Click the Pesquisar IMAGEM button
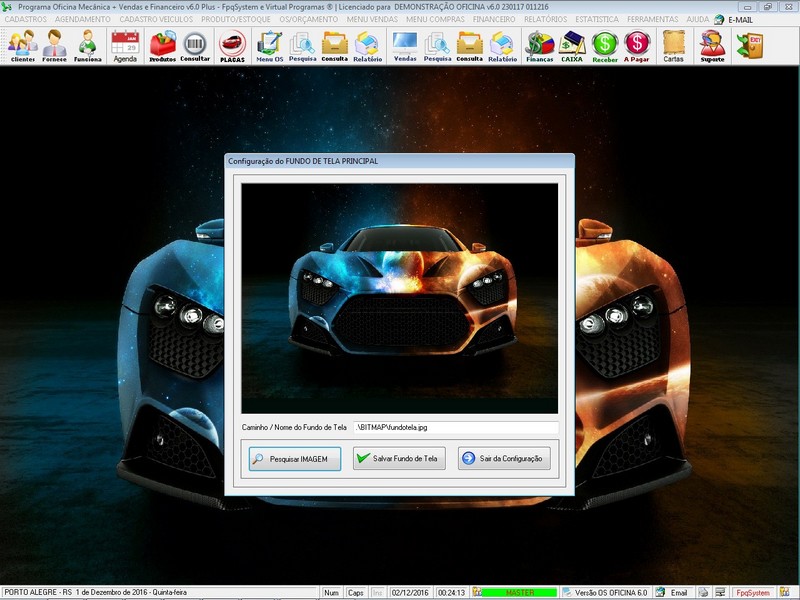This screenshot has height=600, width=800. (x=295, y=459)
